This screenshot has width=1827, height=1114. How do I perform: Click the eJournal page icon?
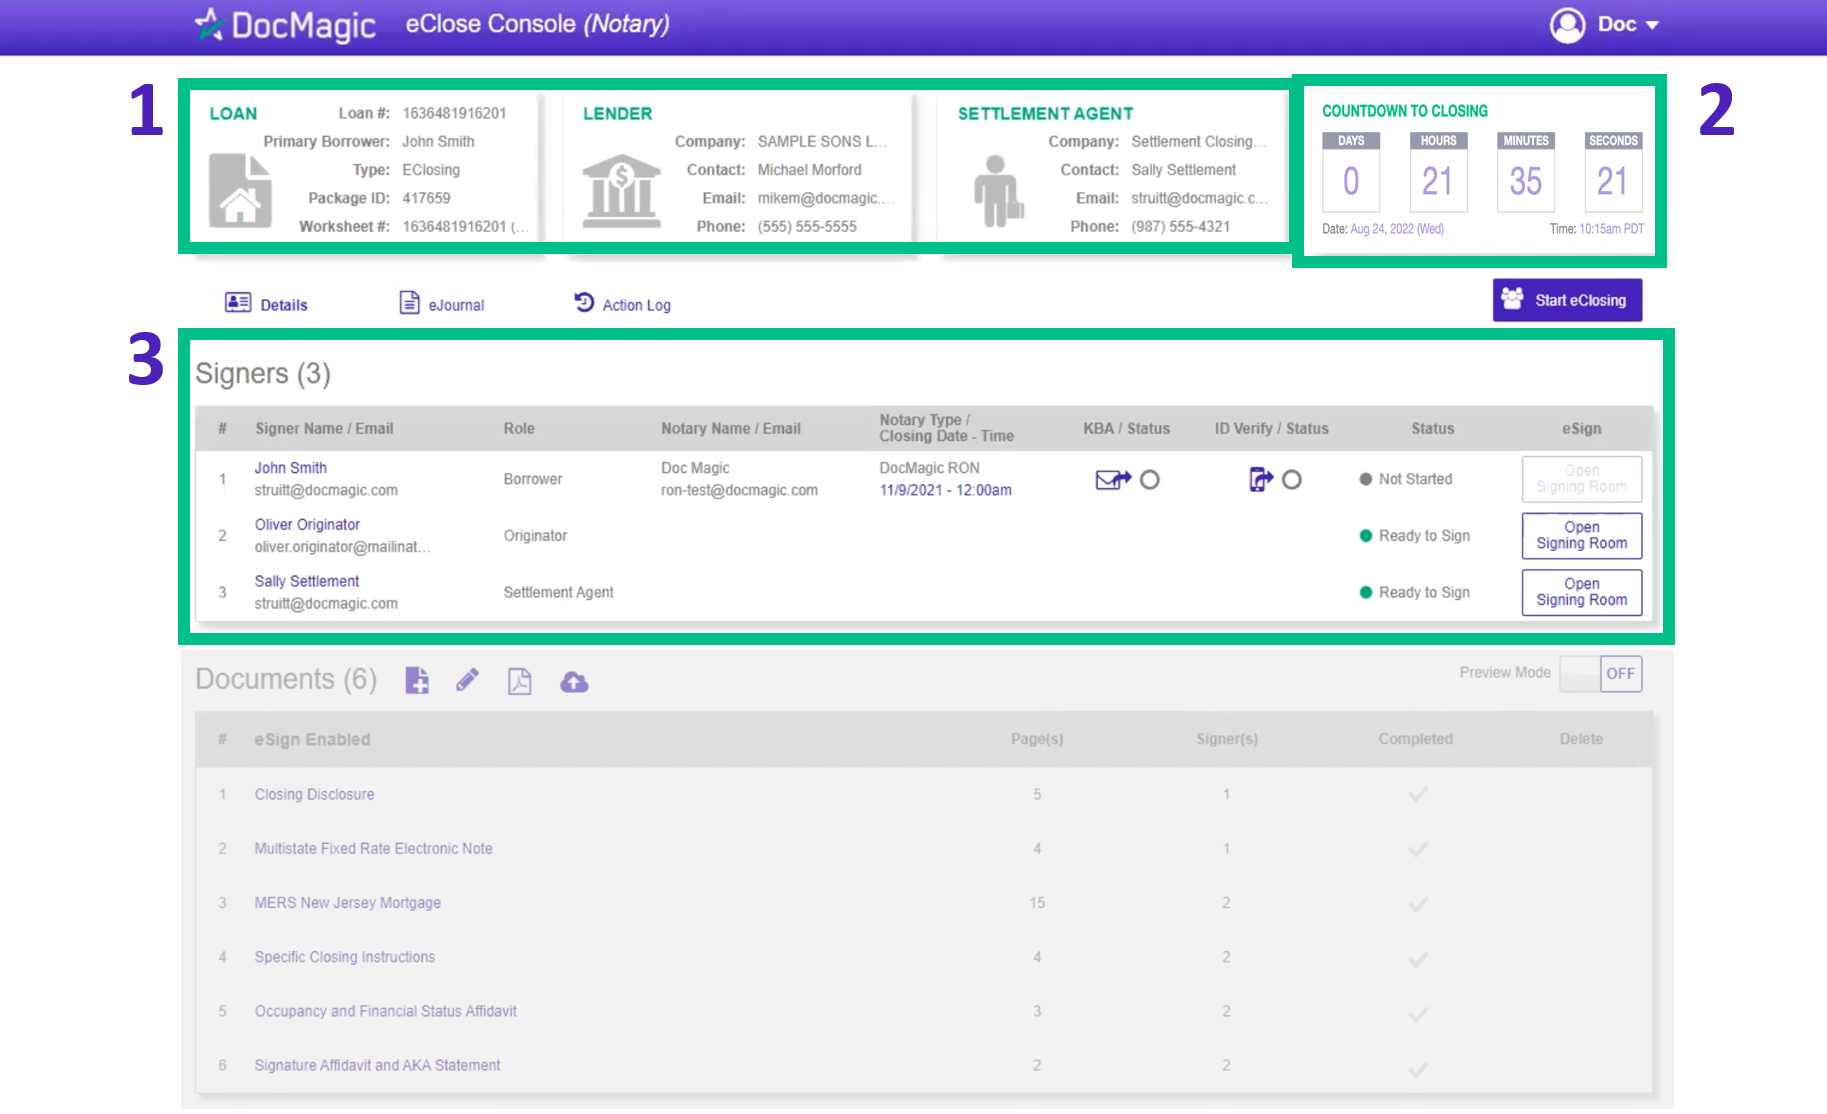click(x=409, y=302)
